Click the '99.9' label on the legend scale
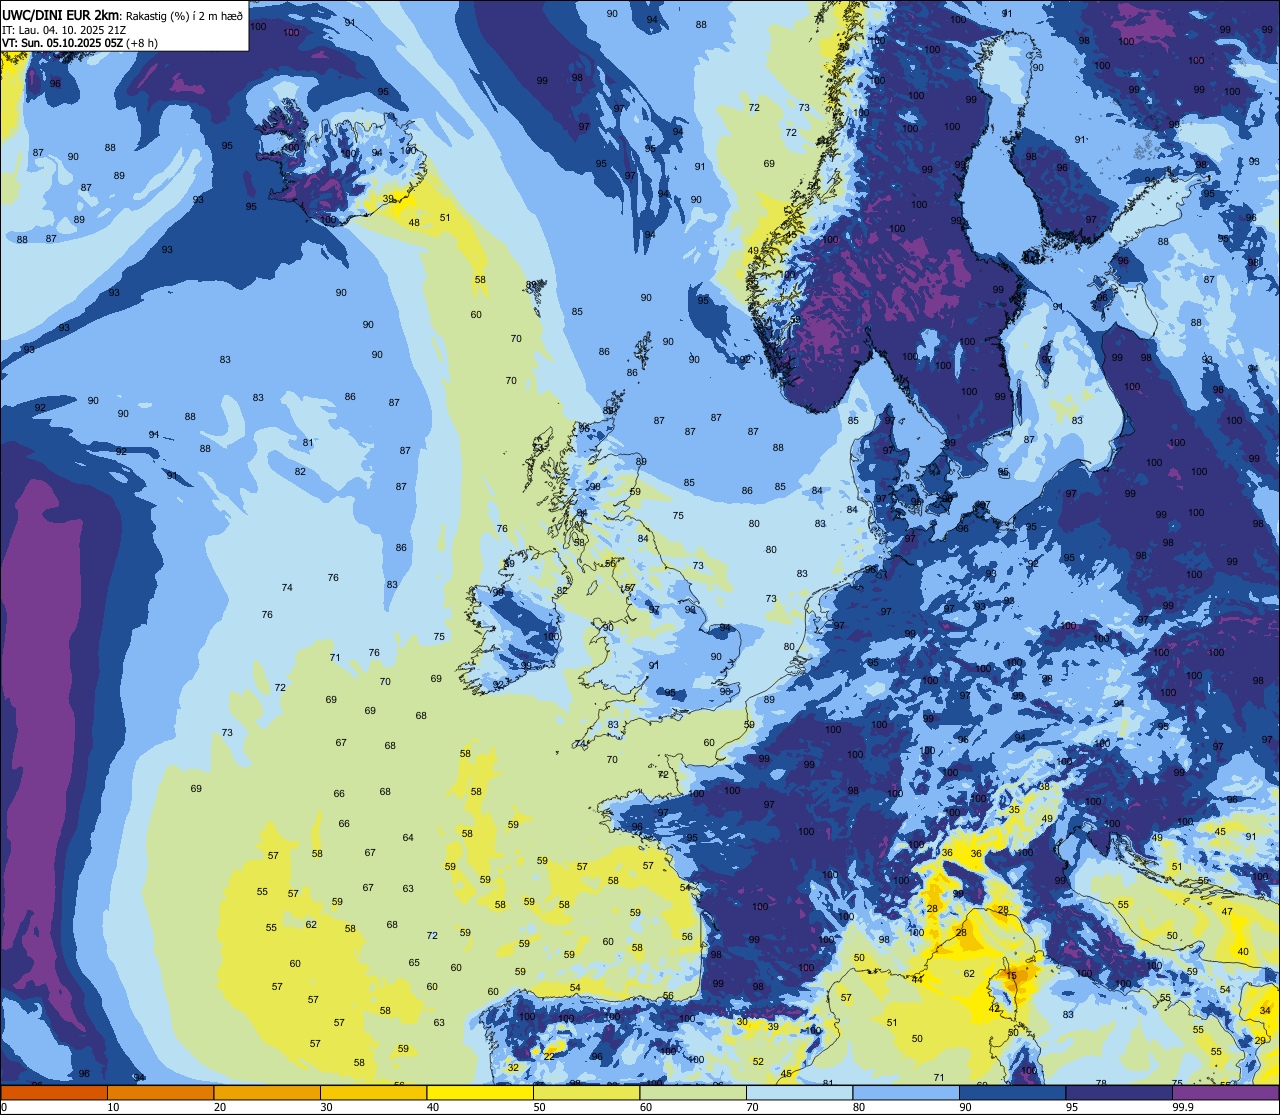The width and height of the screenshot is (1280, 1115). (1184, 1107)
